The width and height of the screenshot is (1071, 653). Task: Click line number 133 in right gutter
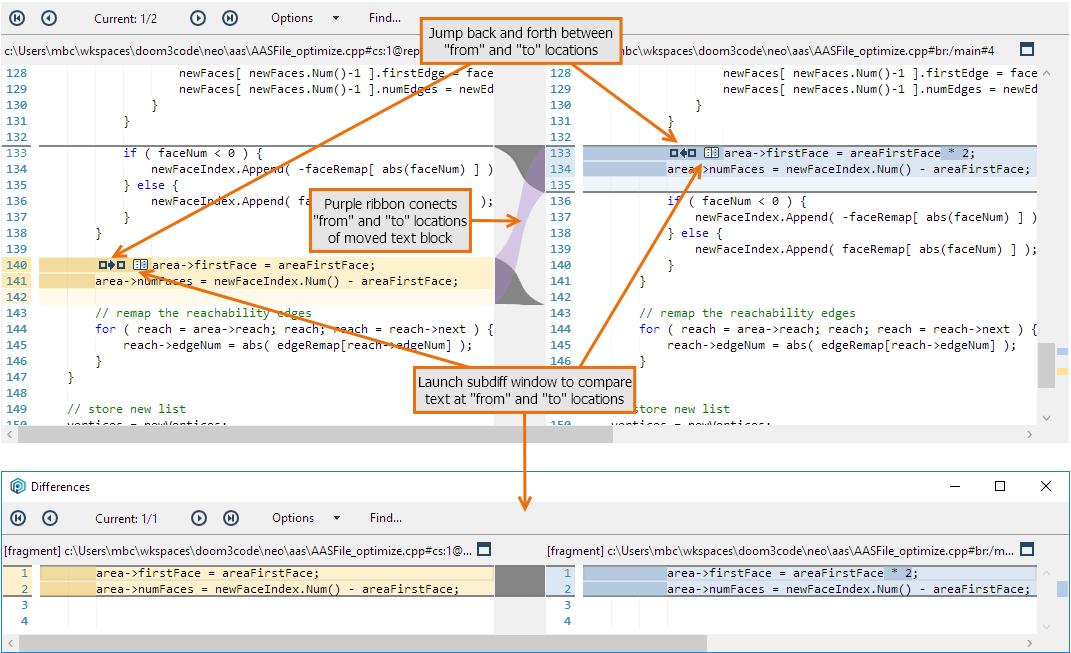561,153
